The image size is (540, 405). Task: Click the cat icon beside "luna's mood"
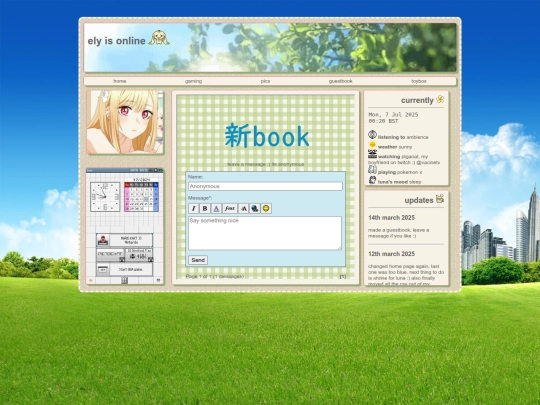click(372, 180)
